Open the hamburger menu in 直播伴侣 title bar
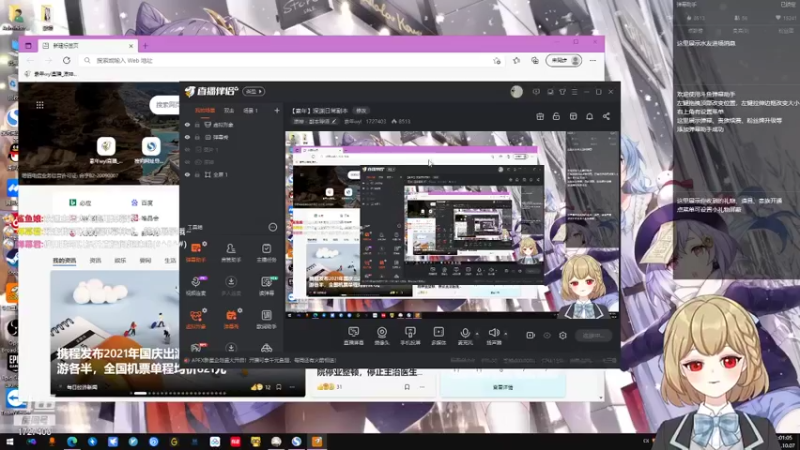Screen dimensions: 800x450 [574, 92]
